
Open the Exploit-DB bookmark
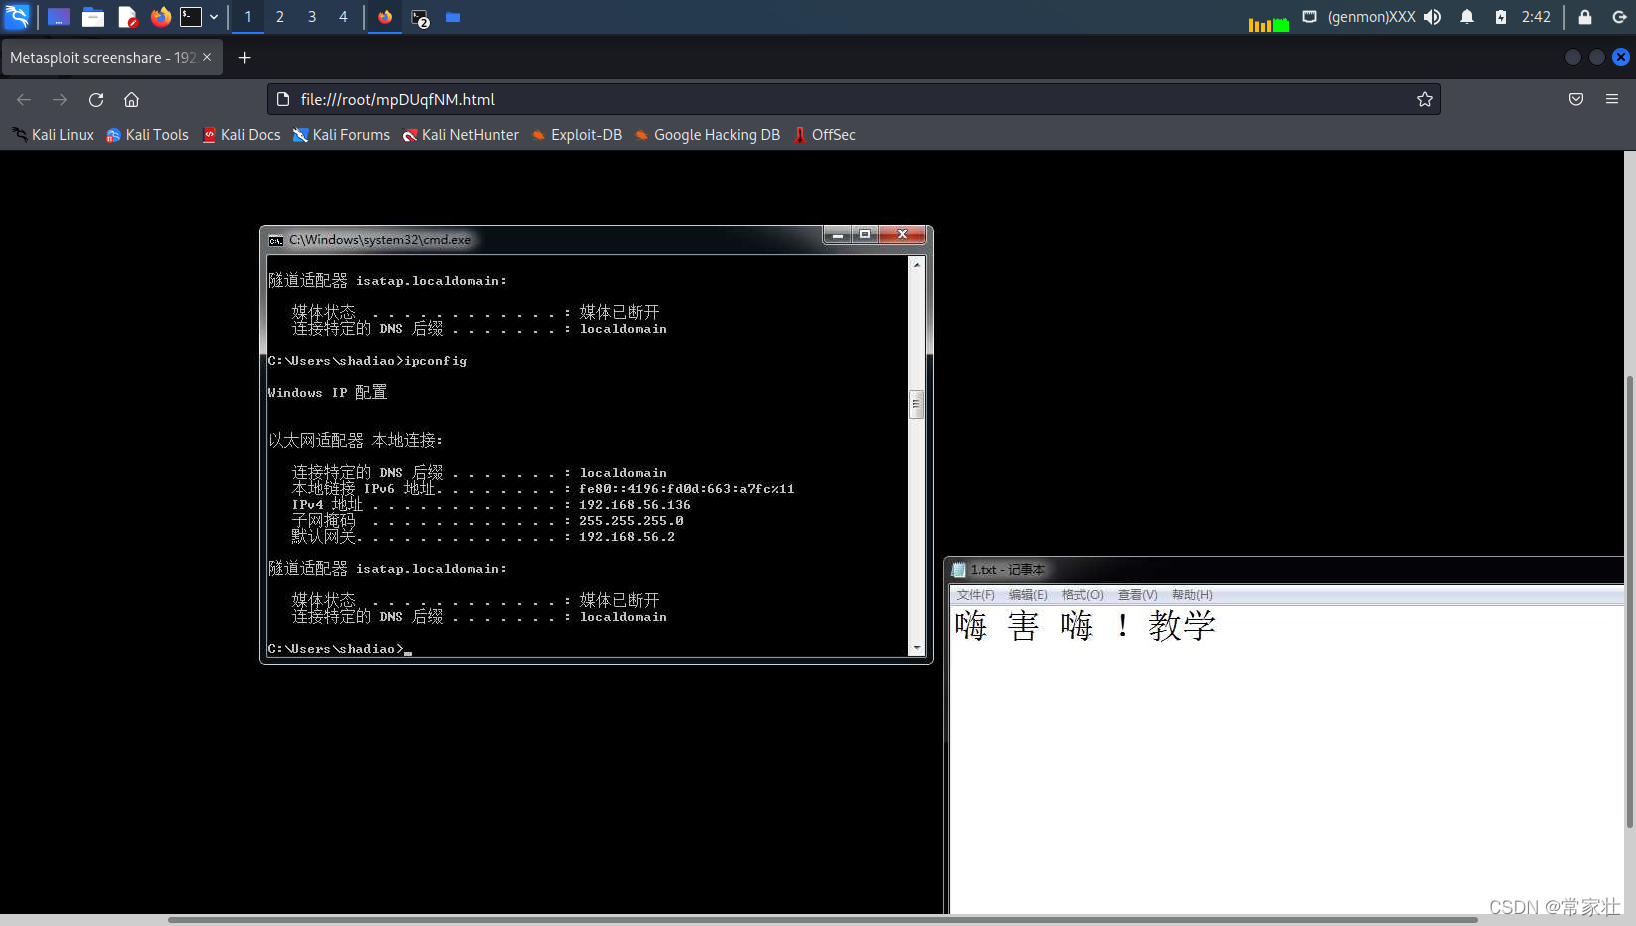tap(576, 135)
